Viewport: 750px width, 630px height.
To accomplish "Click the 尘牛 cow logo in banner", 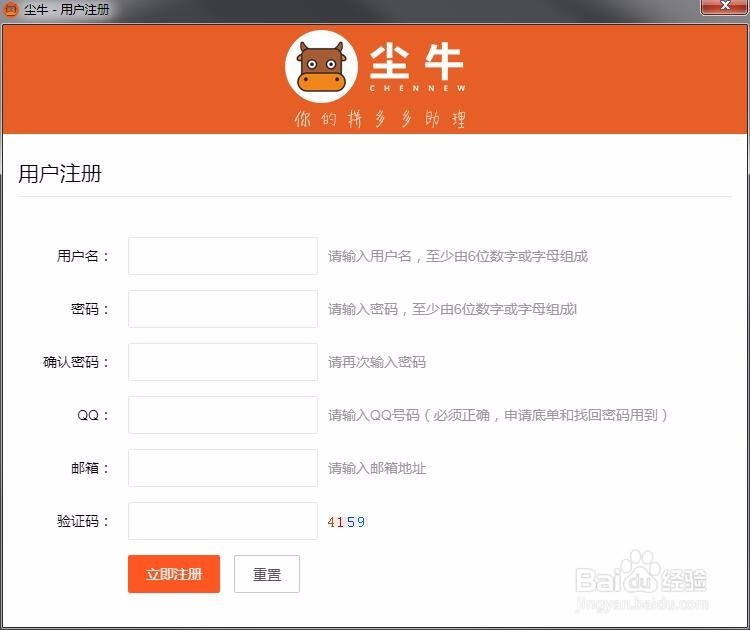I will [x=321, y=66].
